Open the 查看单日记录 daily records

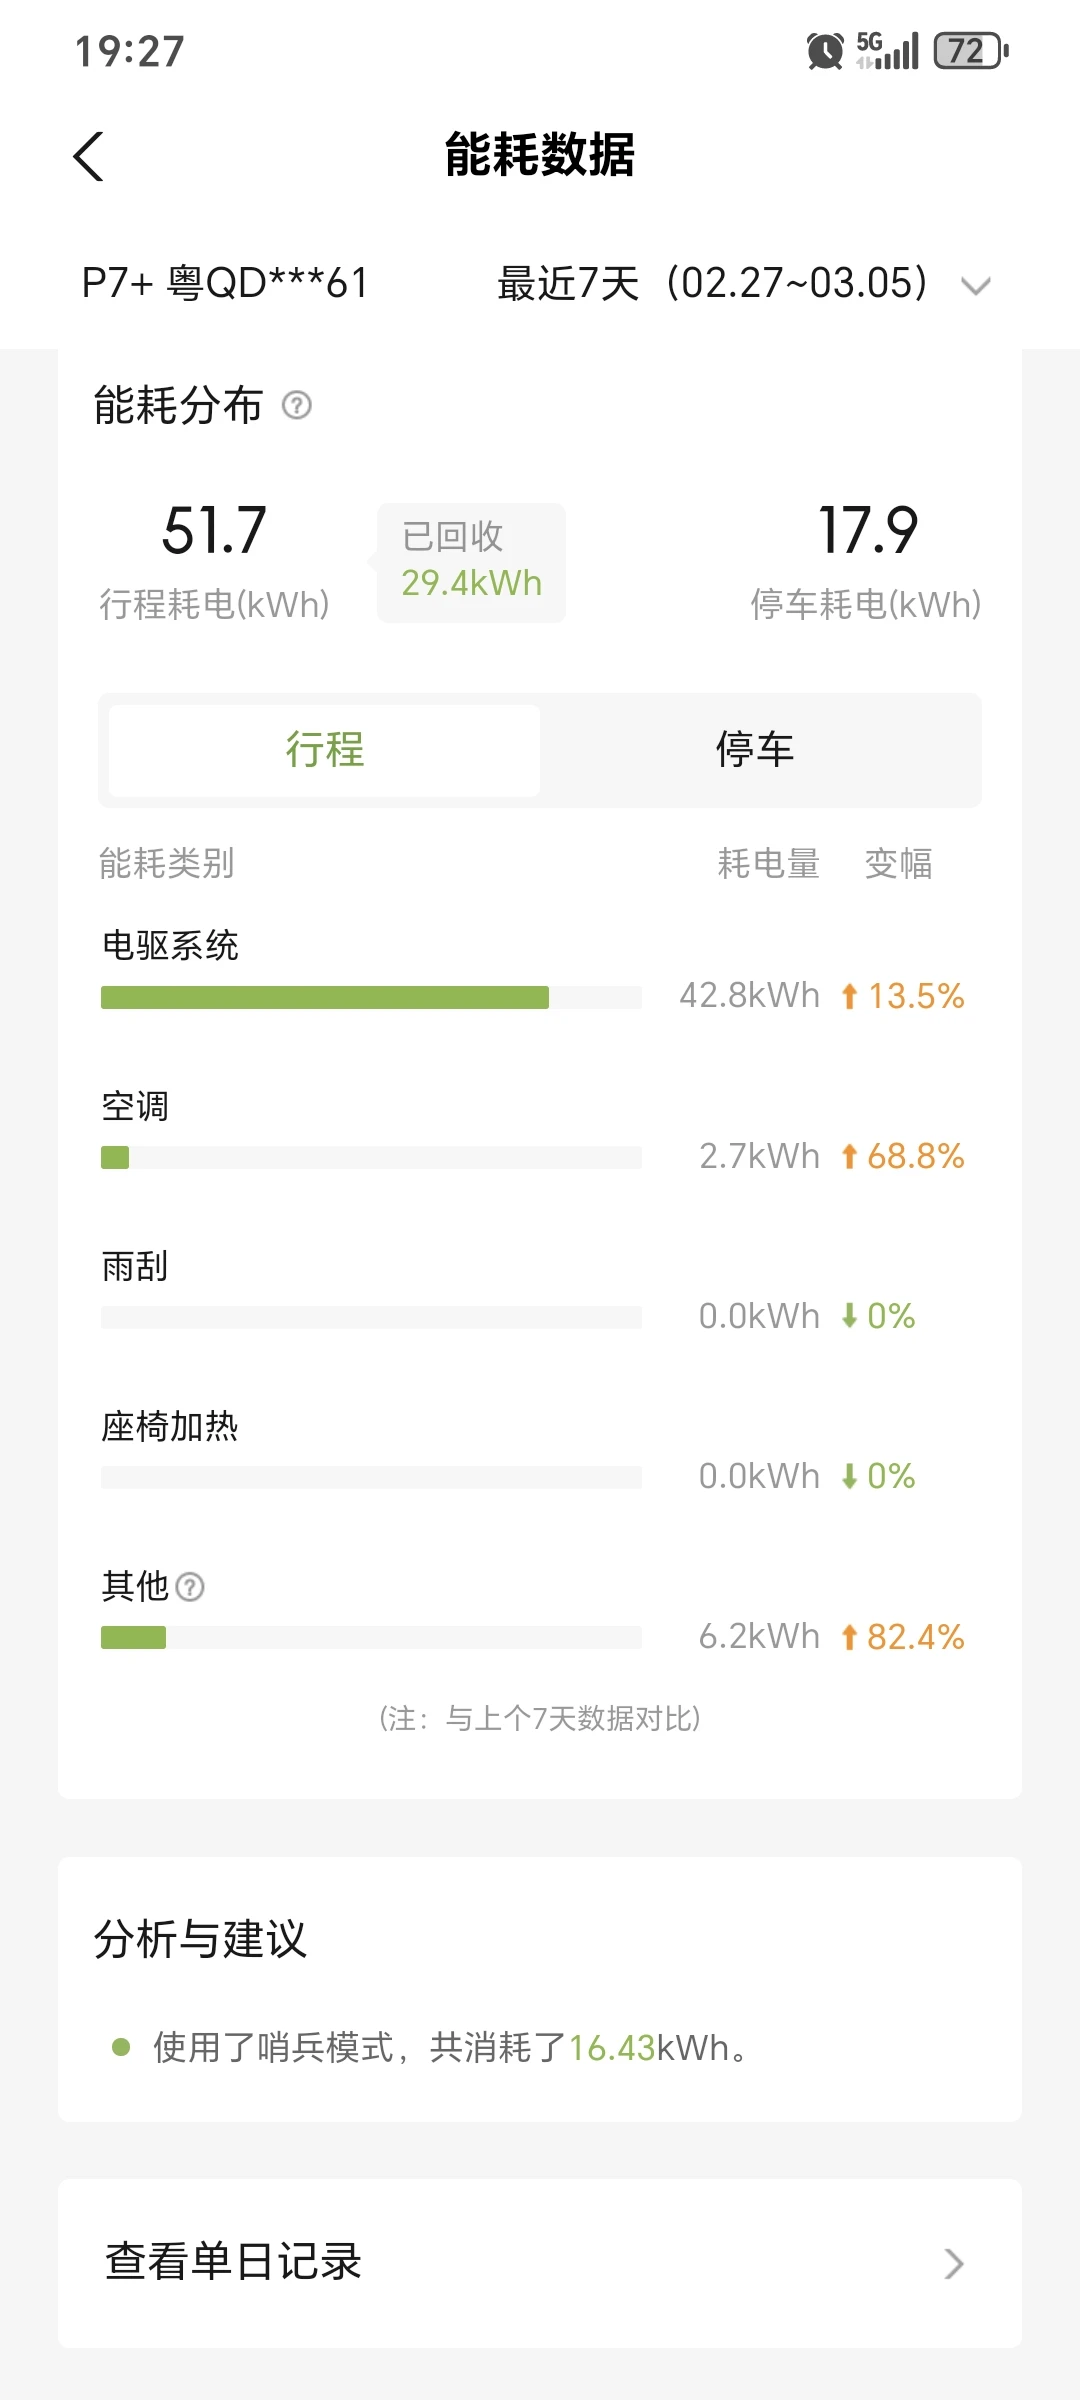(x=234, y=2262)
